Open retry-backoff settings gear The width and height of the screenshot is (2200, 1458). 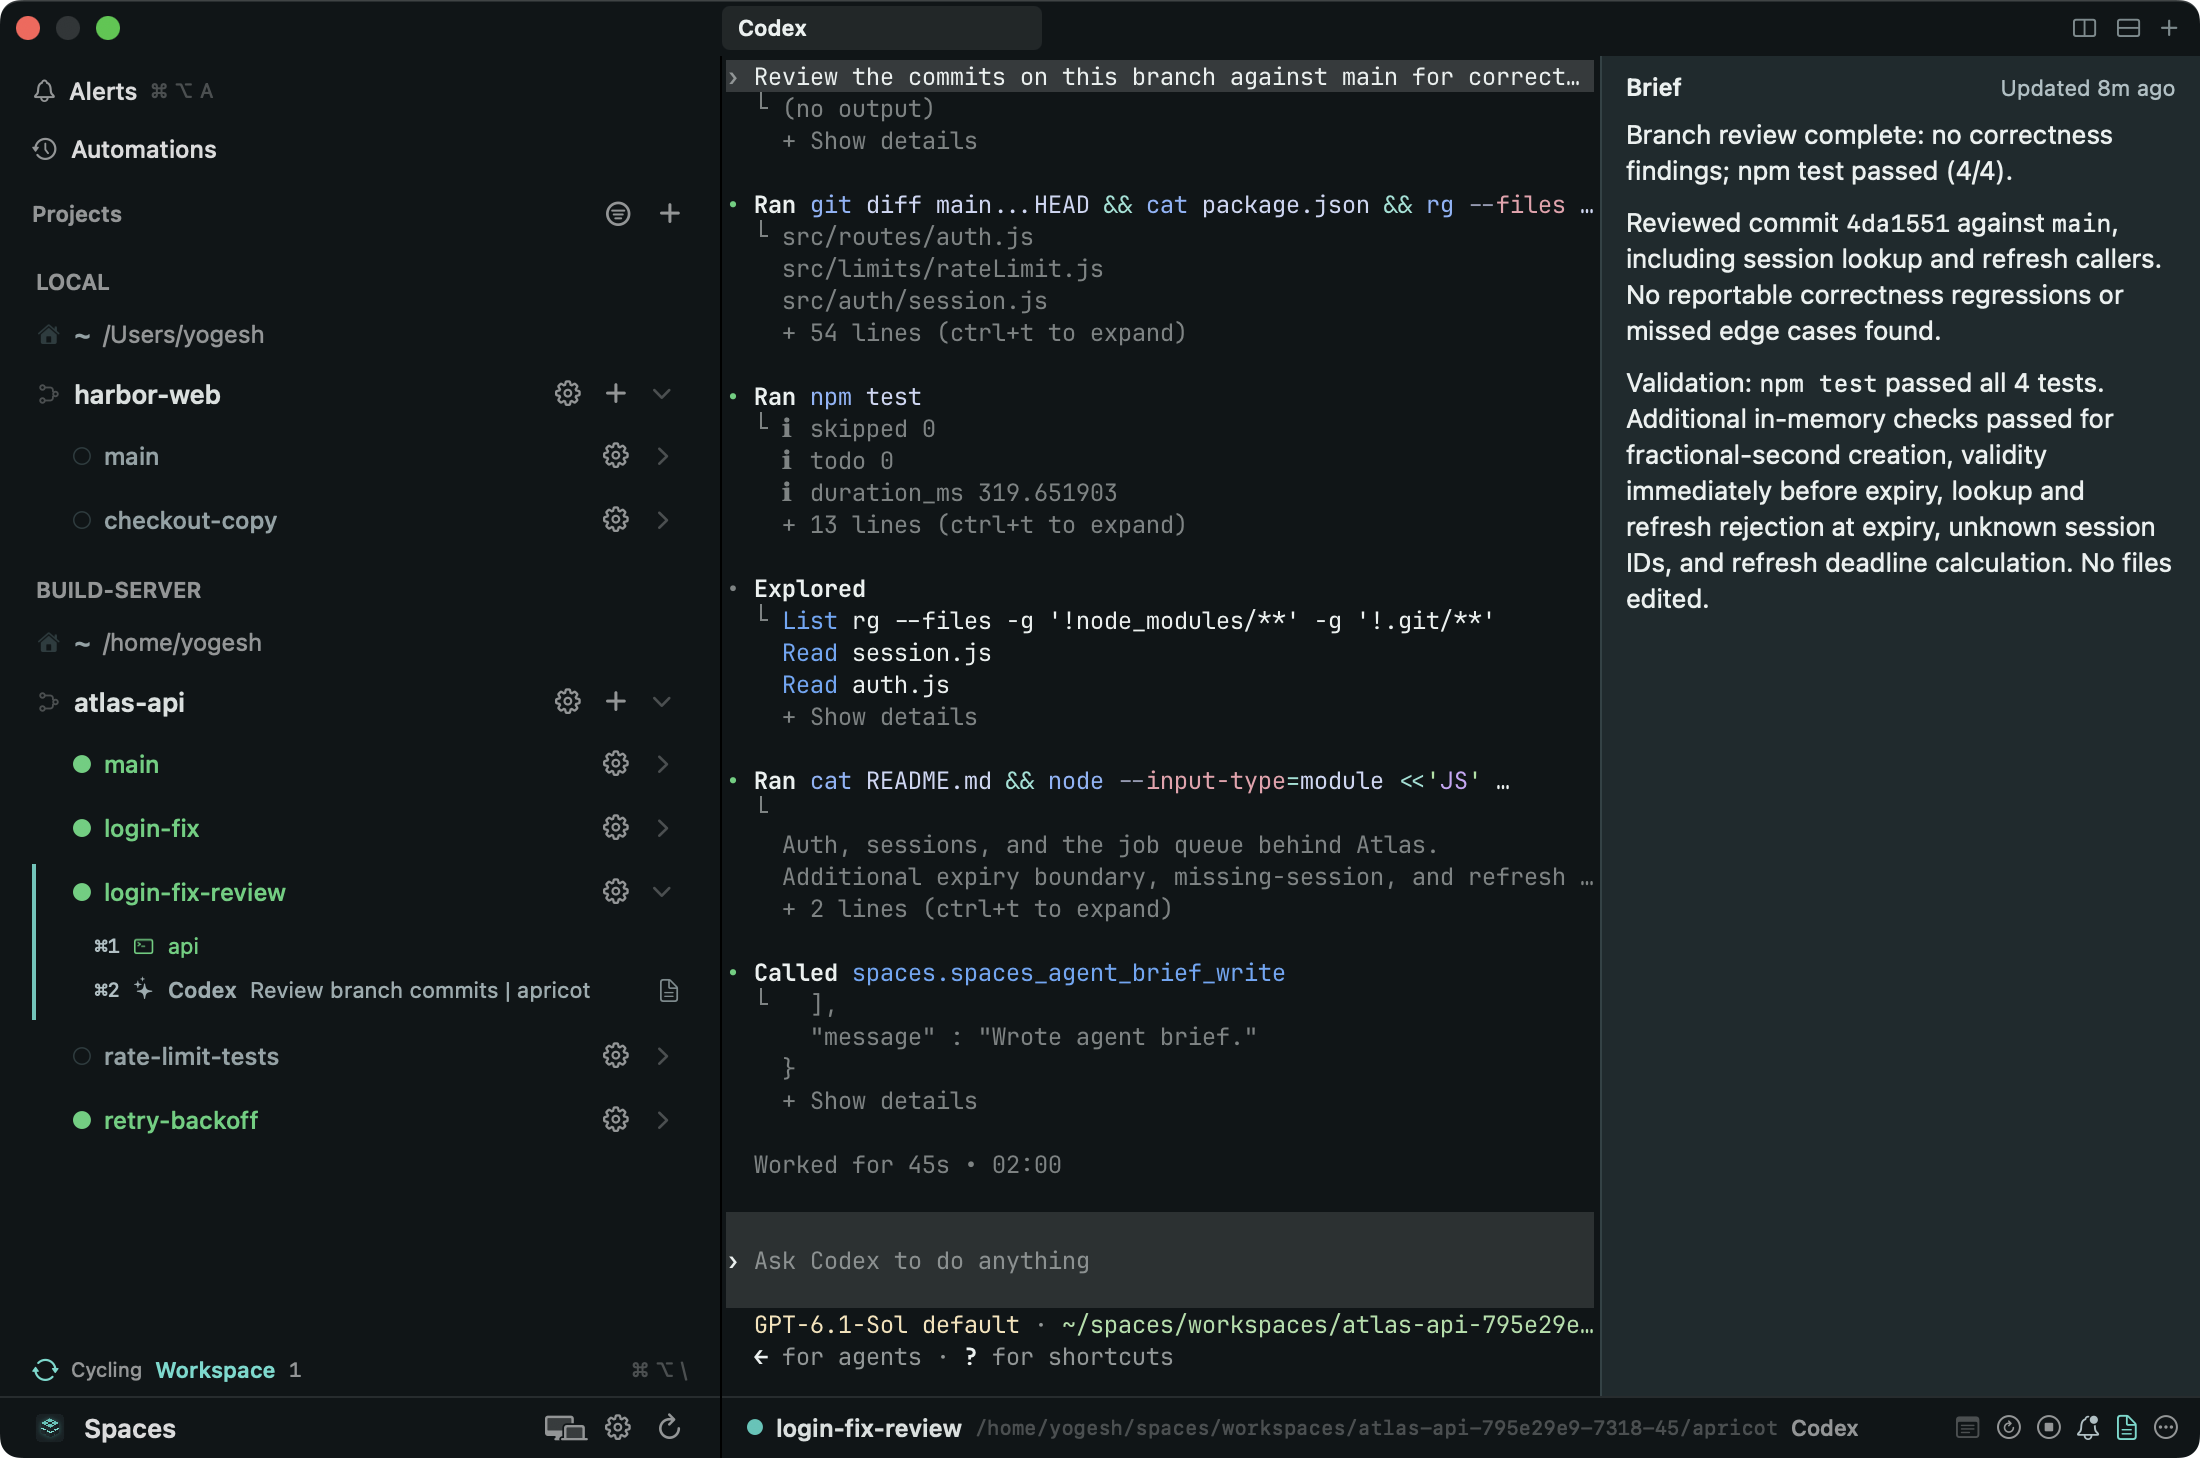click(616, 1120)
